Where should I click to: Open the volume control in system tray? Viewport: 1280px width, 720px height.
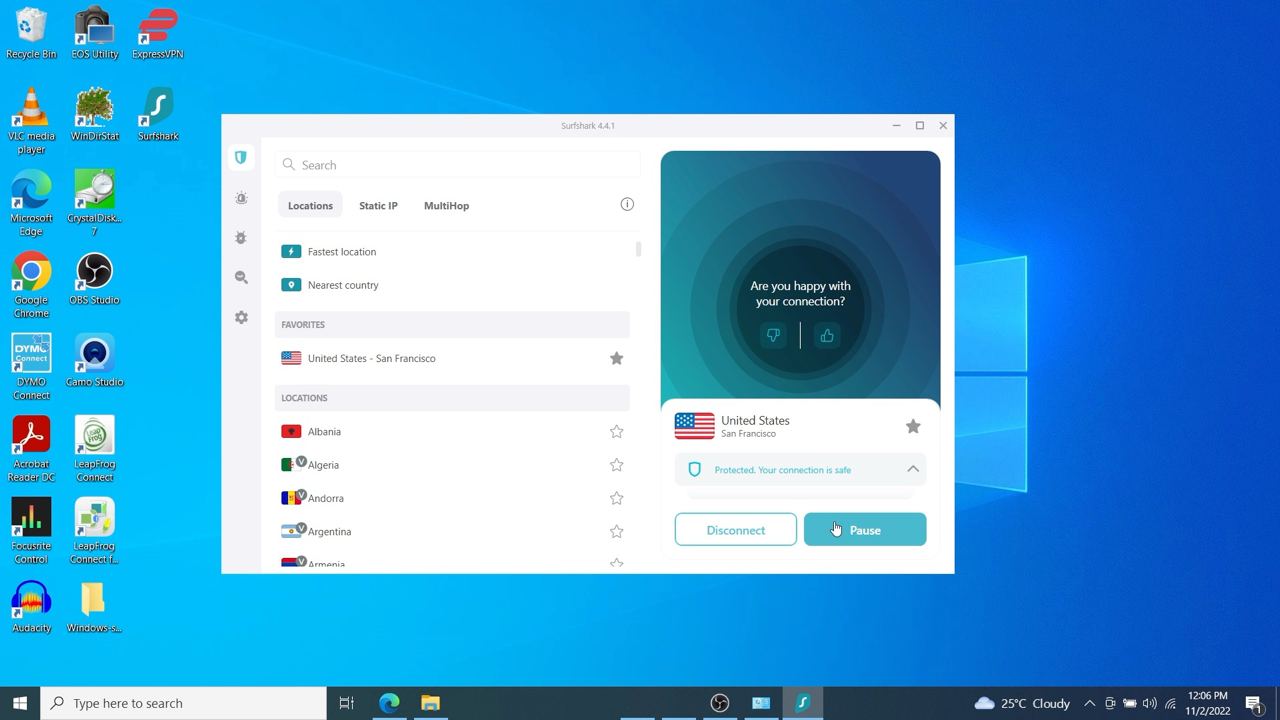(1149, 703)
